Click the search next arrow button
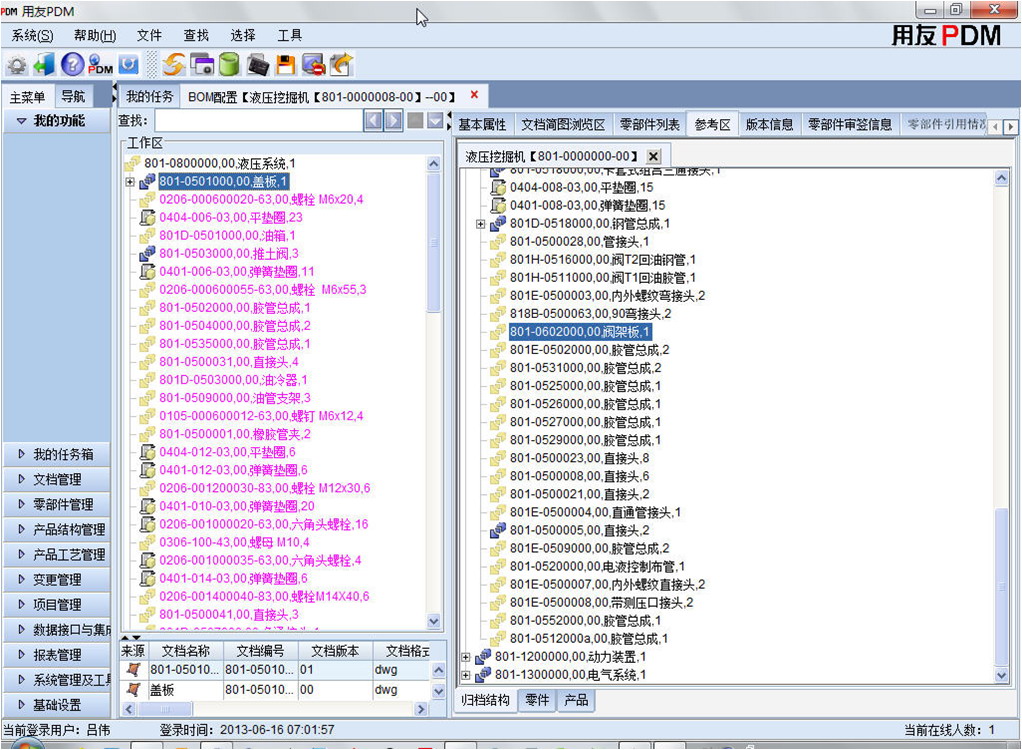The height and width of the screenshot is (750, 1022). pos(394,121)
